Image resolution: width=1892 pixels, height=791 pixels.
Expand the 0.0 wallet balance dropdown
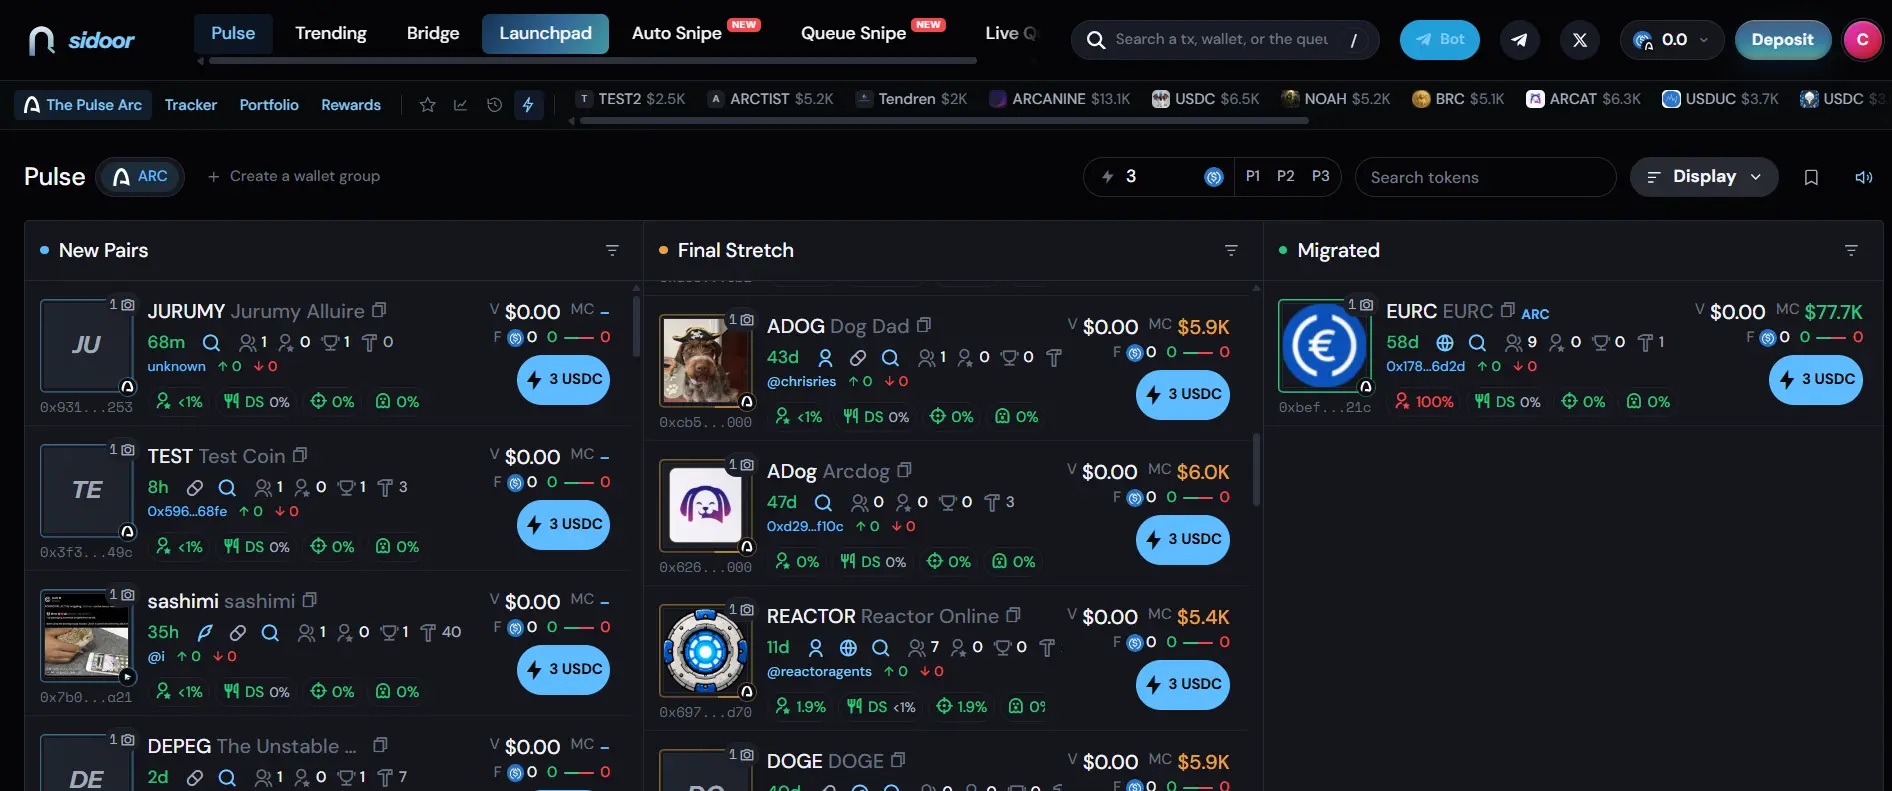[1672, 40]
